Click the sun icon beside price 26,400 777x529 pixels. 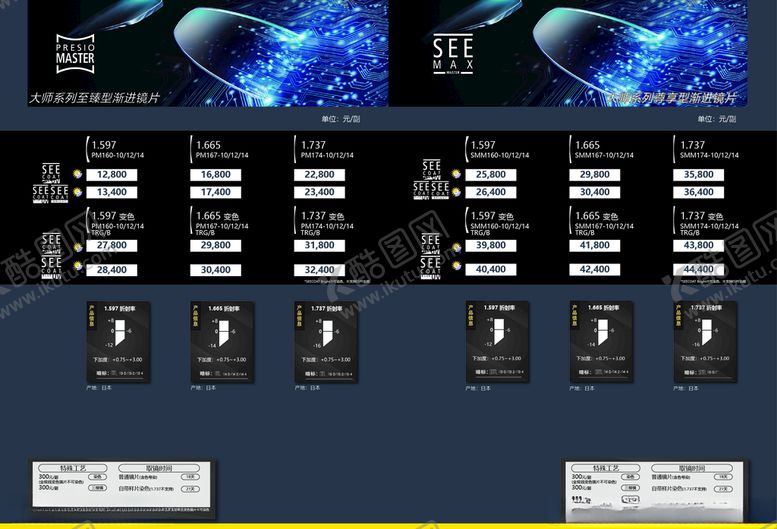click(457, 192)
